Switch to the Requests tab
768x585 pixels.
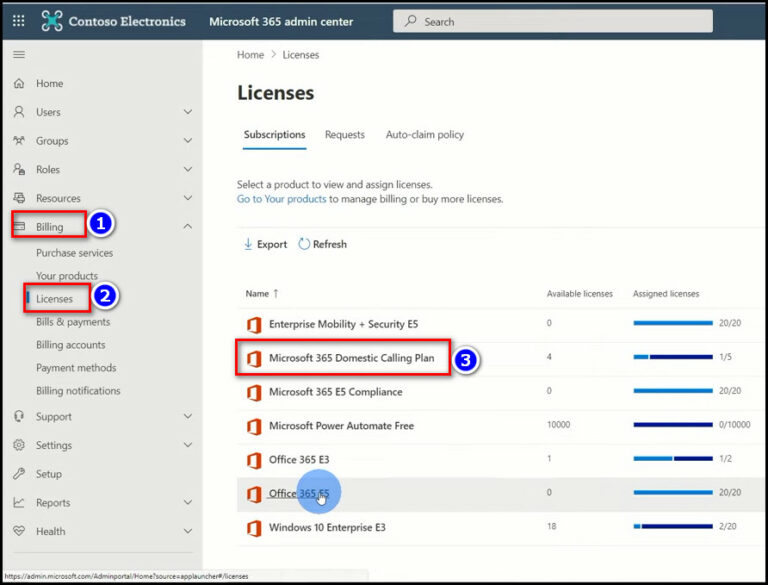(345, 135)
